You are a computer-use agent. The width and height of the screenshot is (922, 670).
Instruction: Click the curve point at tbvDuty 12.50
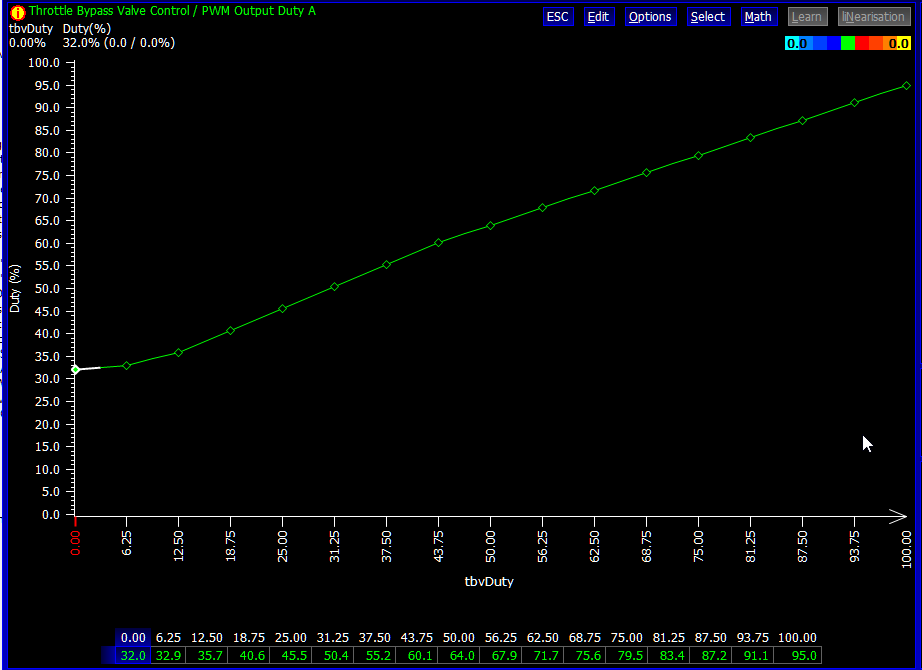178,353
